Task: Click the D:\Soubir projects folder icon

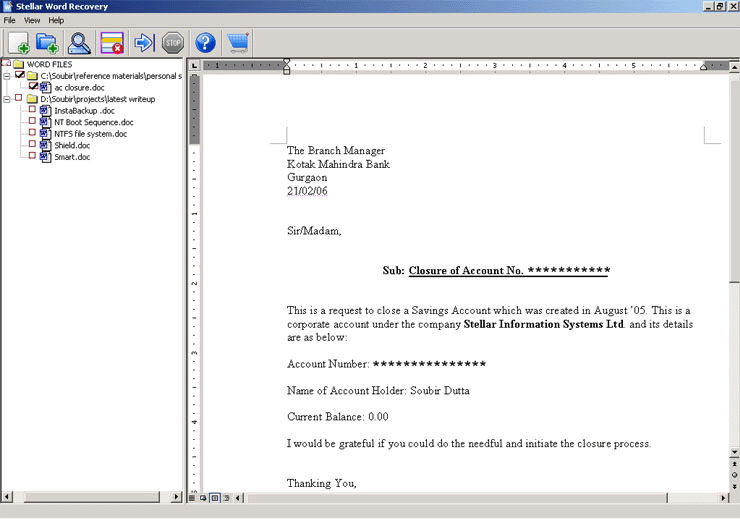Action: (32, 99)
